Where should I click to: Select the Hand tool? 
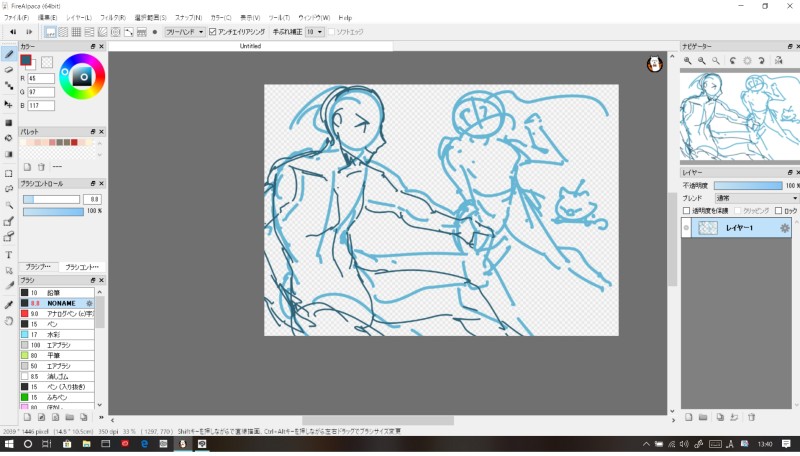point(9,320)
